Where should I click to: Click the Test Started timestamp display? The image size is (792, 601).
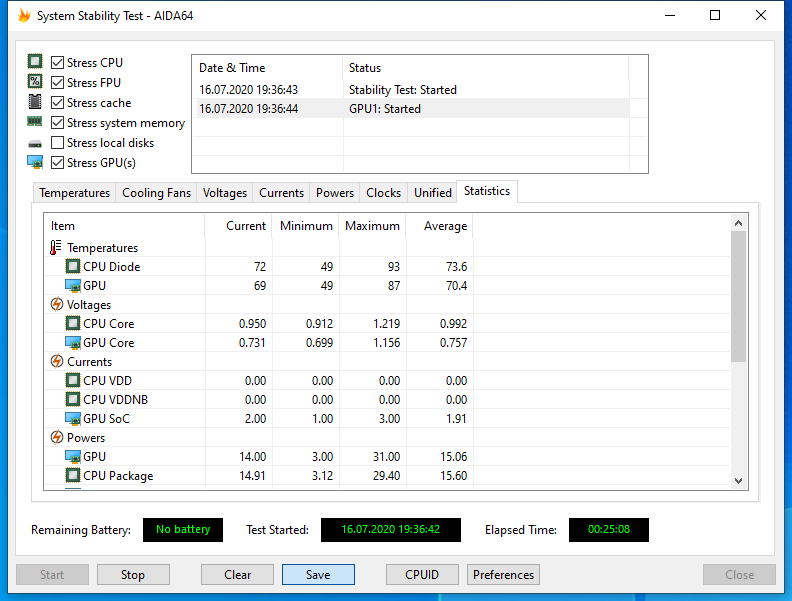[x=390, y=530]
